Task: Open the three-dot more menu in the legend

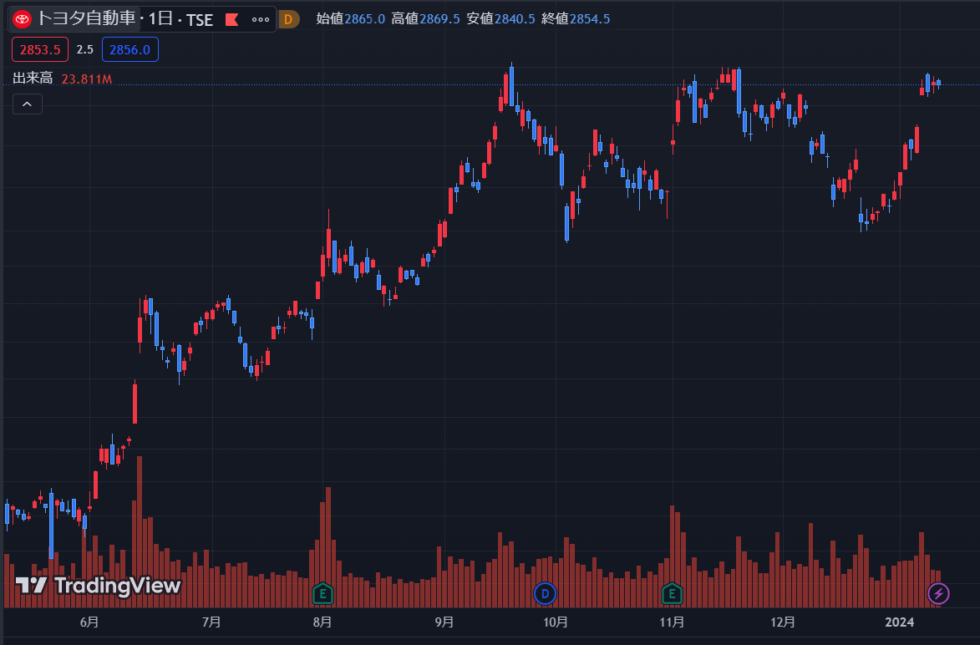Action: point(261,19)
